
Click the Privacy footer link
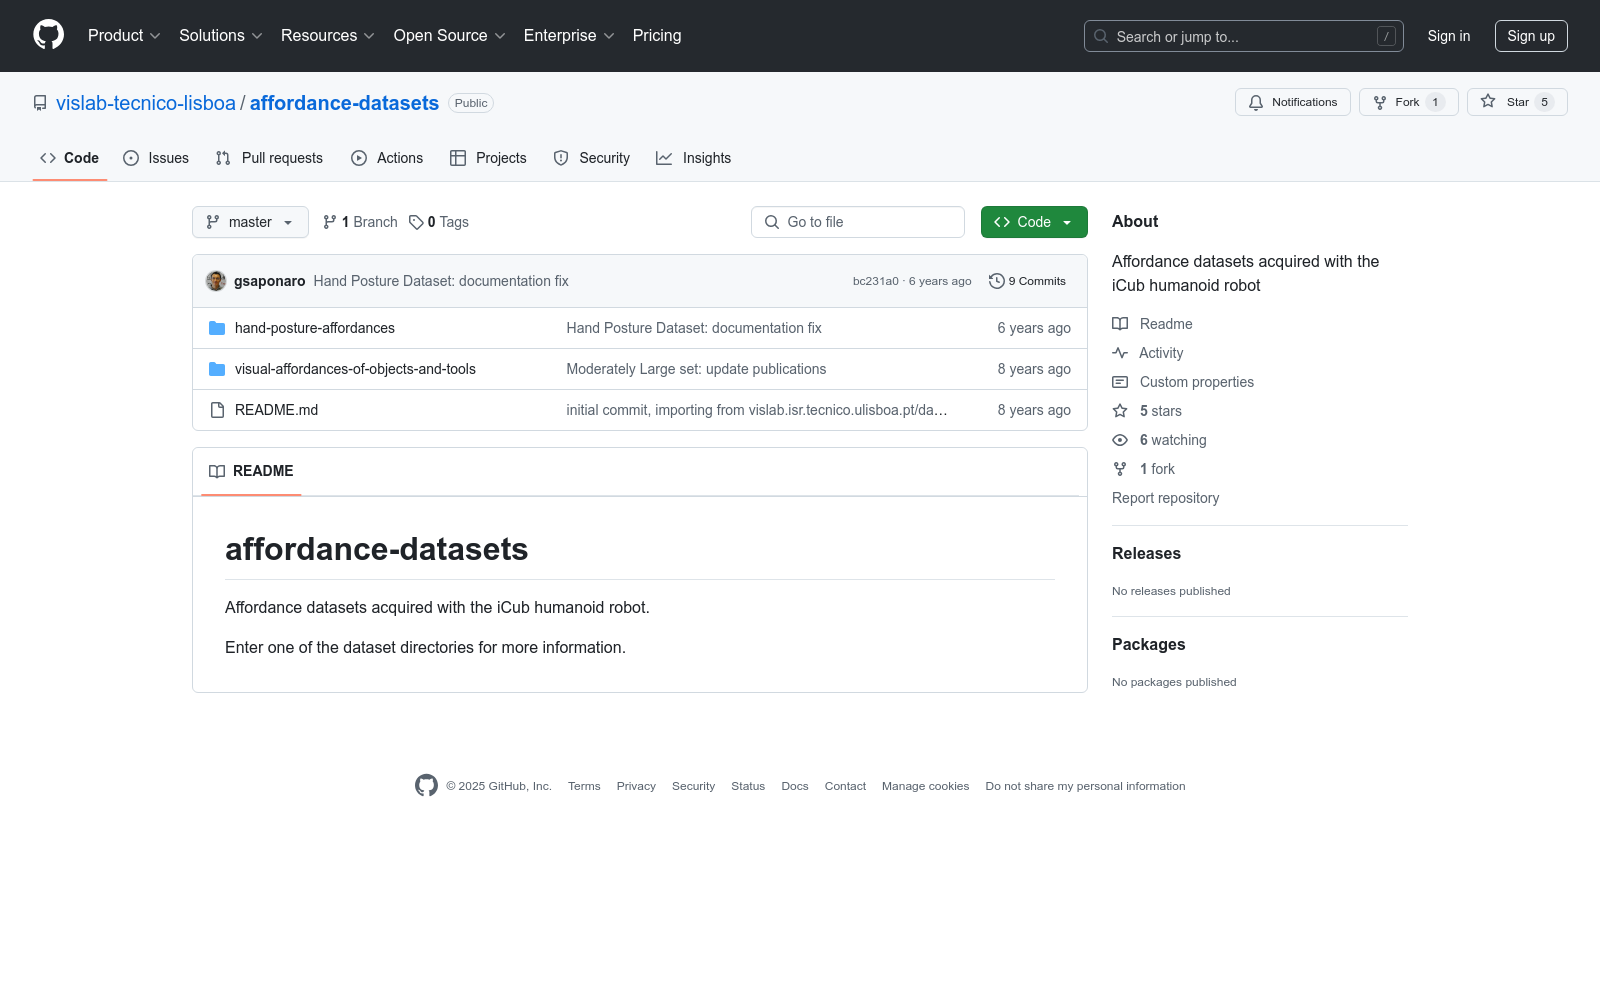click(636, 786)
